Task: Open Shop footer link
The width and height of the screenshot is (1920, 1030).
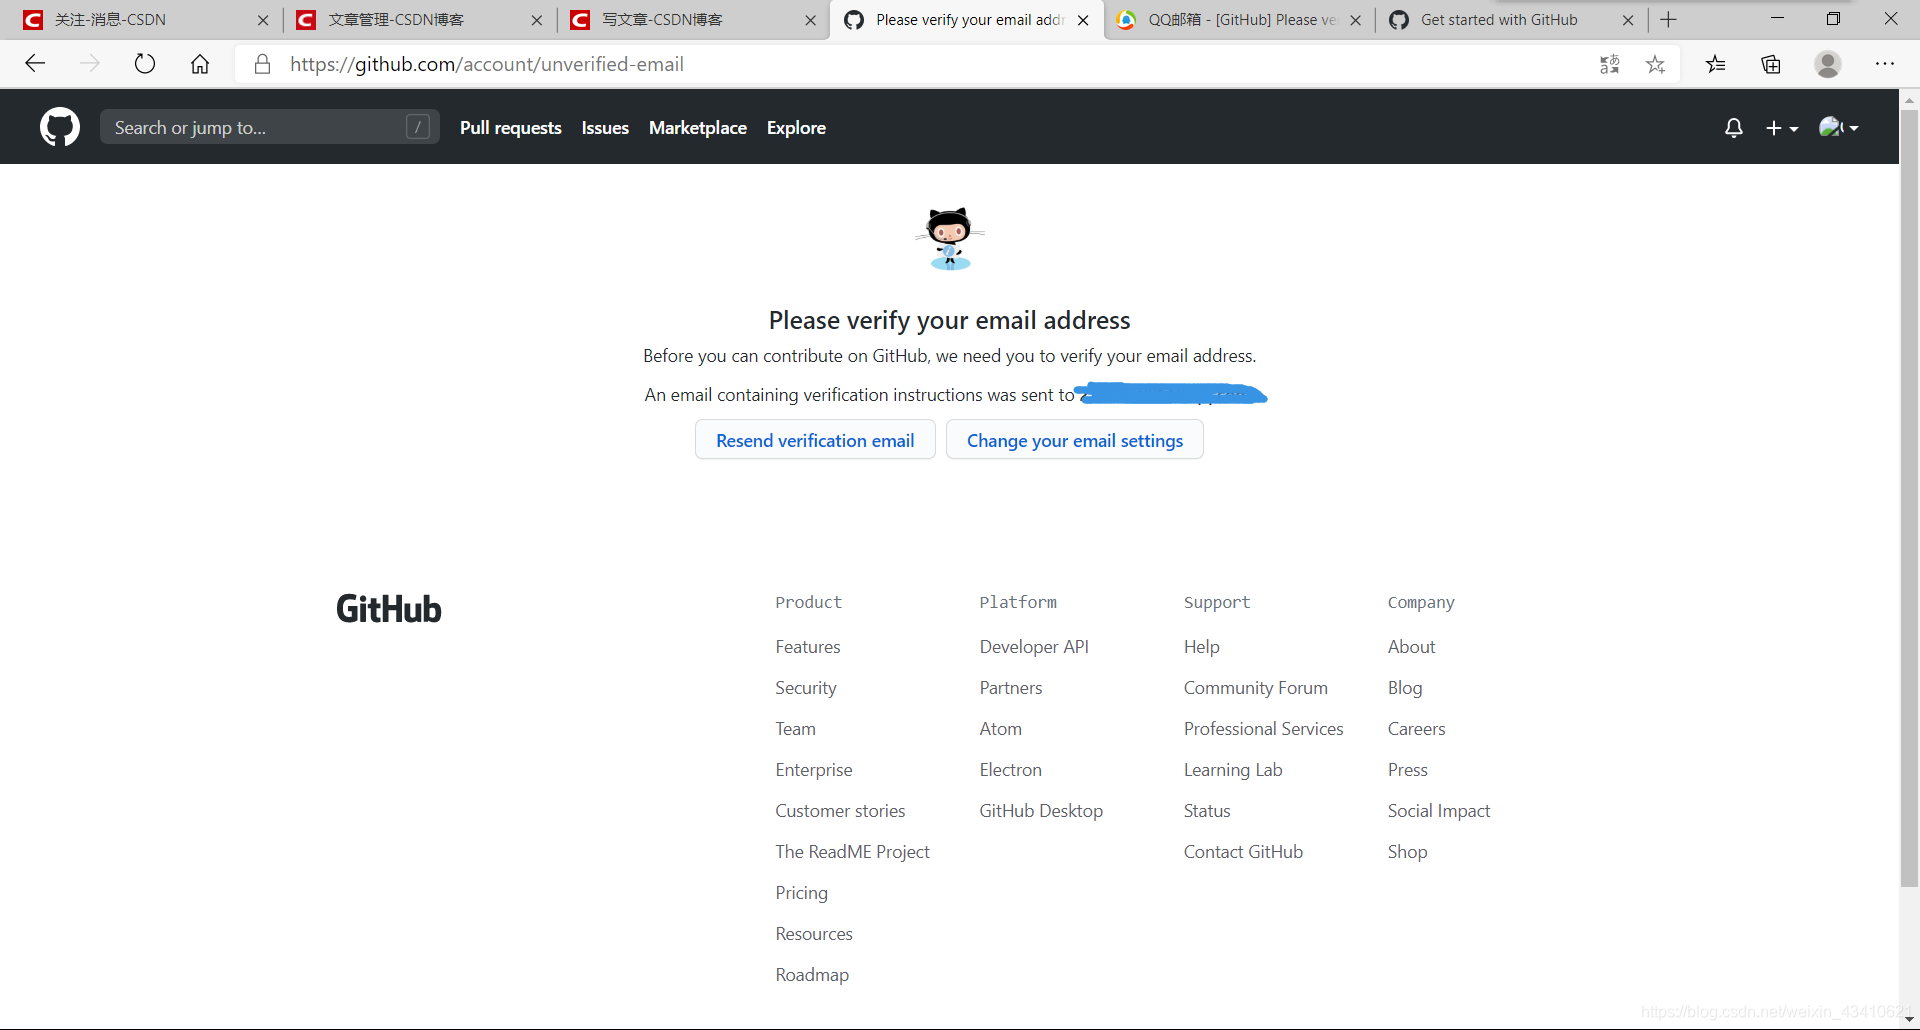Action: (1407, 852)
